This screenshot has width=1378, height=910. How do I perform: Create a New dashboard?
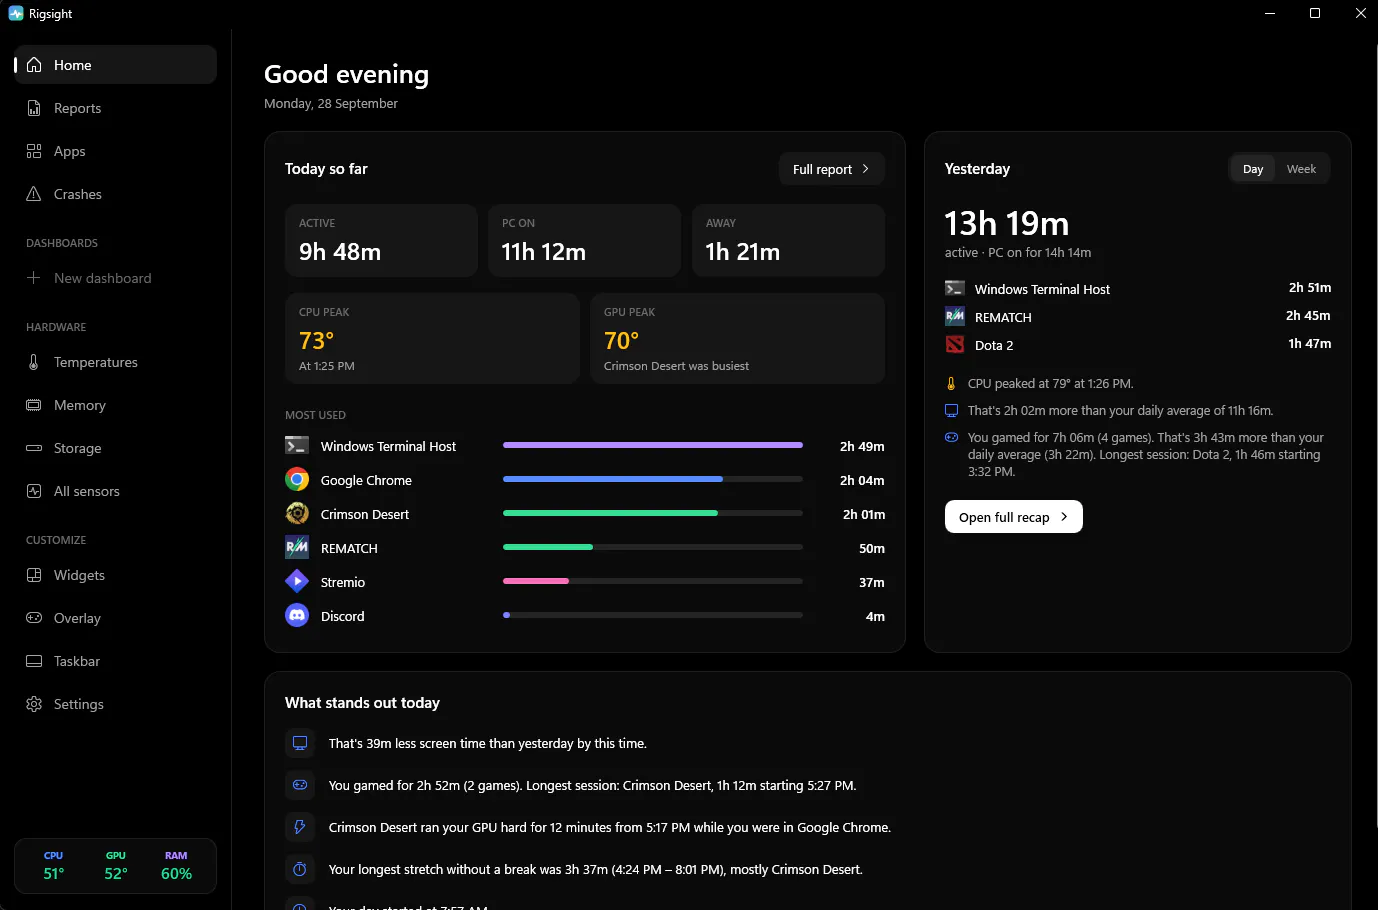115,278
